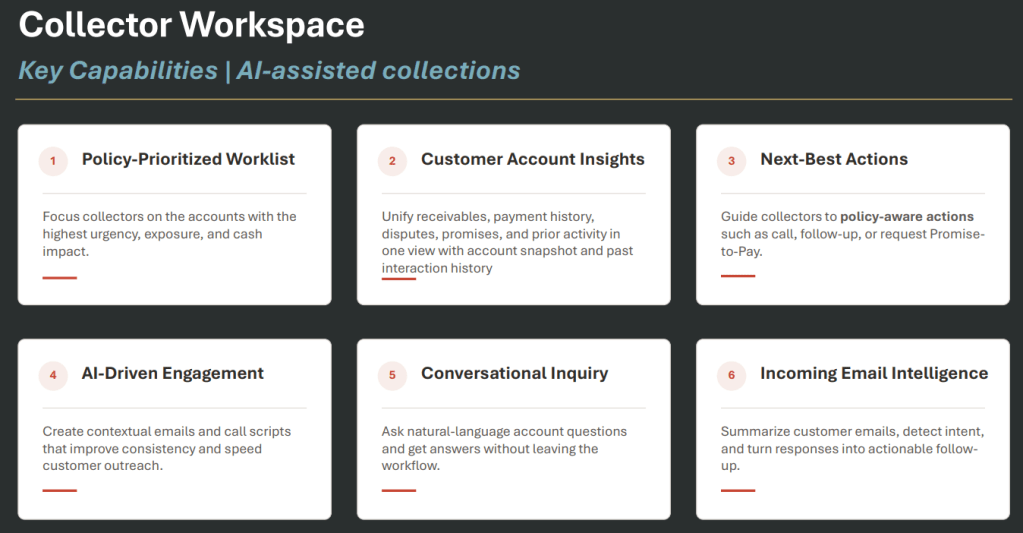The image size is (1023, 533).
Task: Click the text 'Summarize customer emails, detect intent'
Action: click(x=852, y=431)
